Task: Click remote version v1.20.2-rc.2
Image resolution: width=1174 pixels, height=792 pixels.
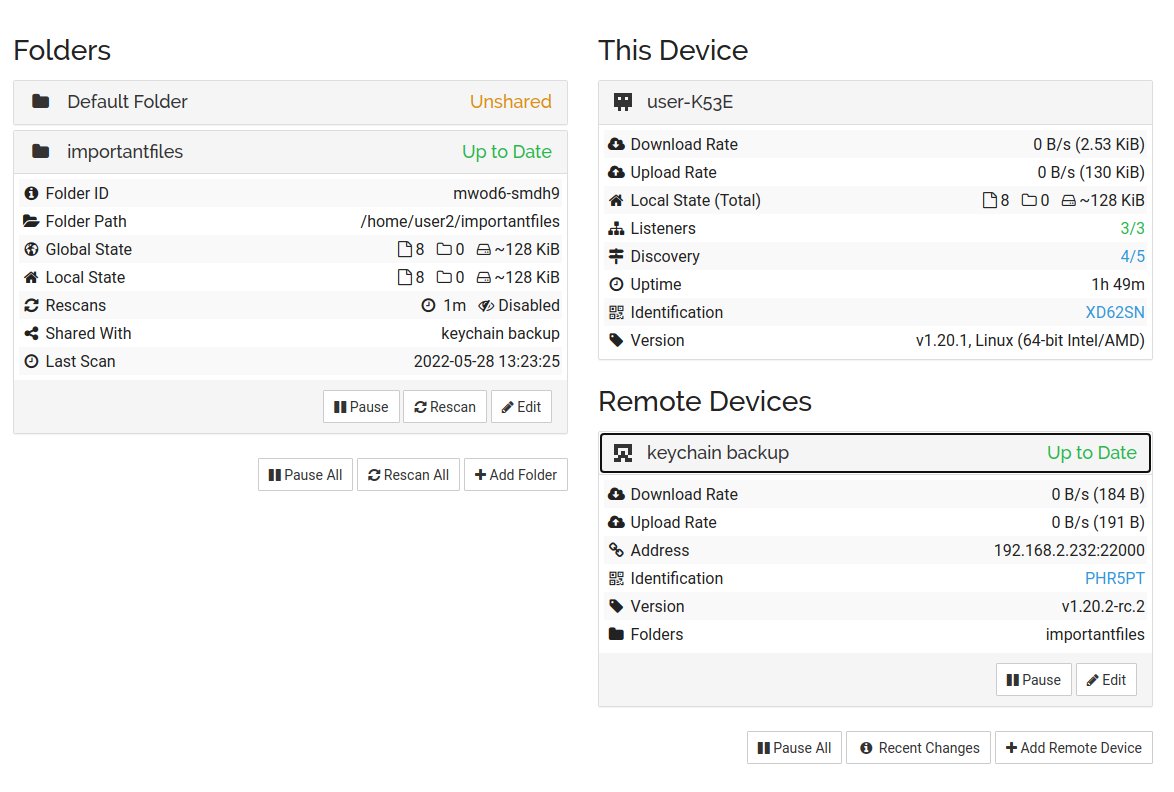Action: [x=1103, y=606]
